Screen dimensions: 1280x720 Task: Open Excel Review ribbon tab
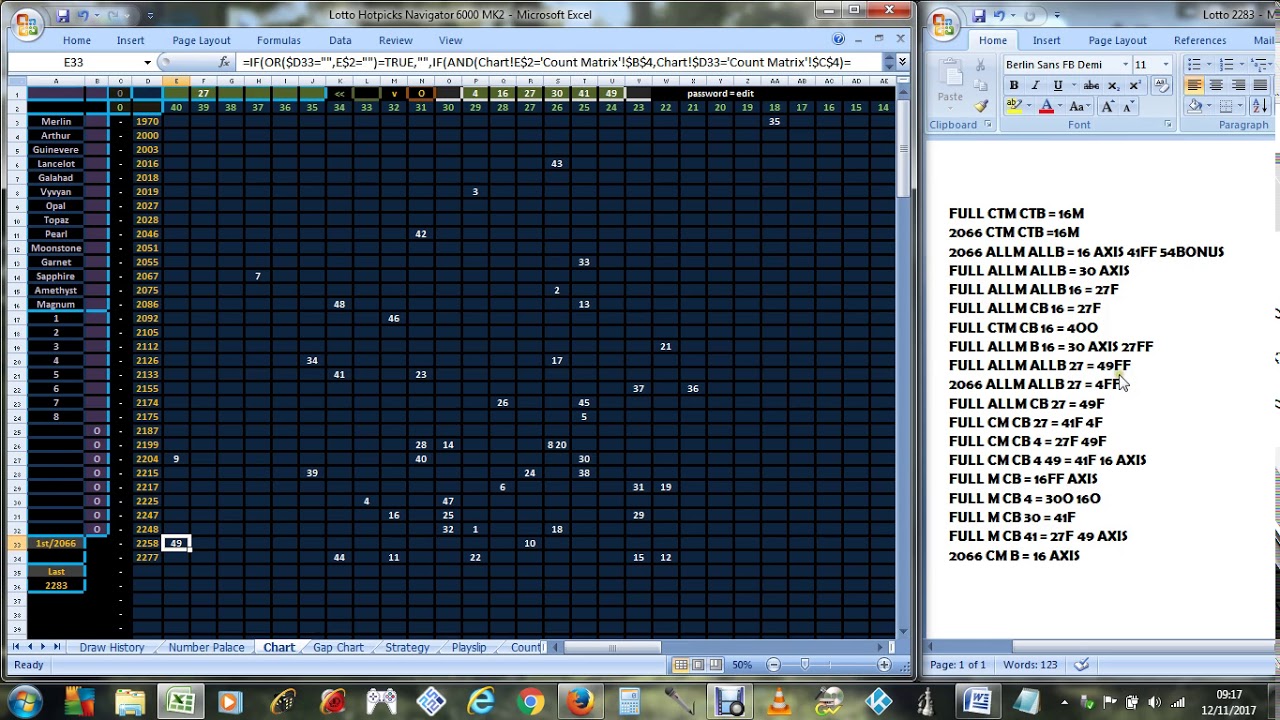click(395, 40)
